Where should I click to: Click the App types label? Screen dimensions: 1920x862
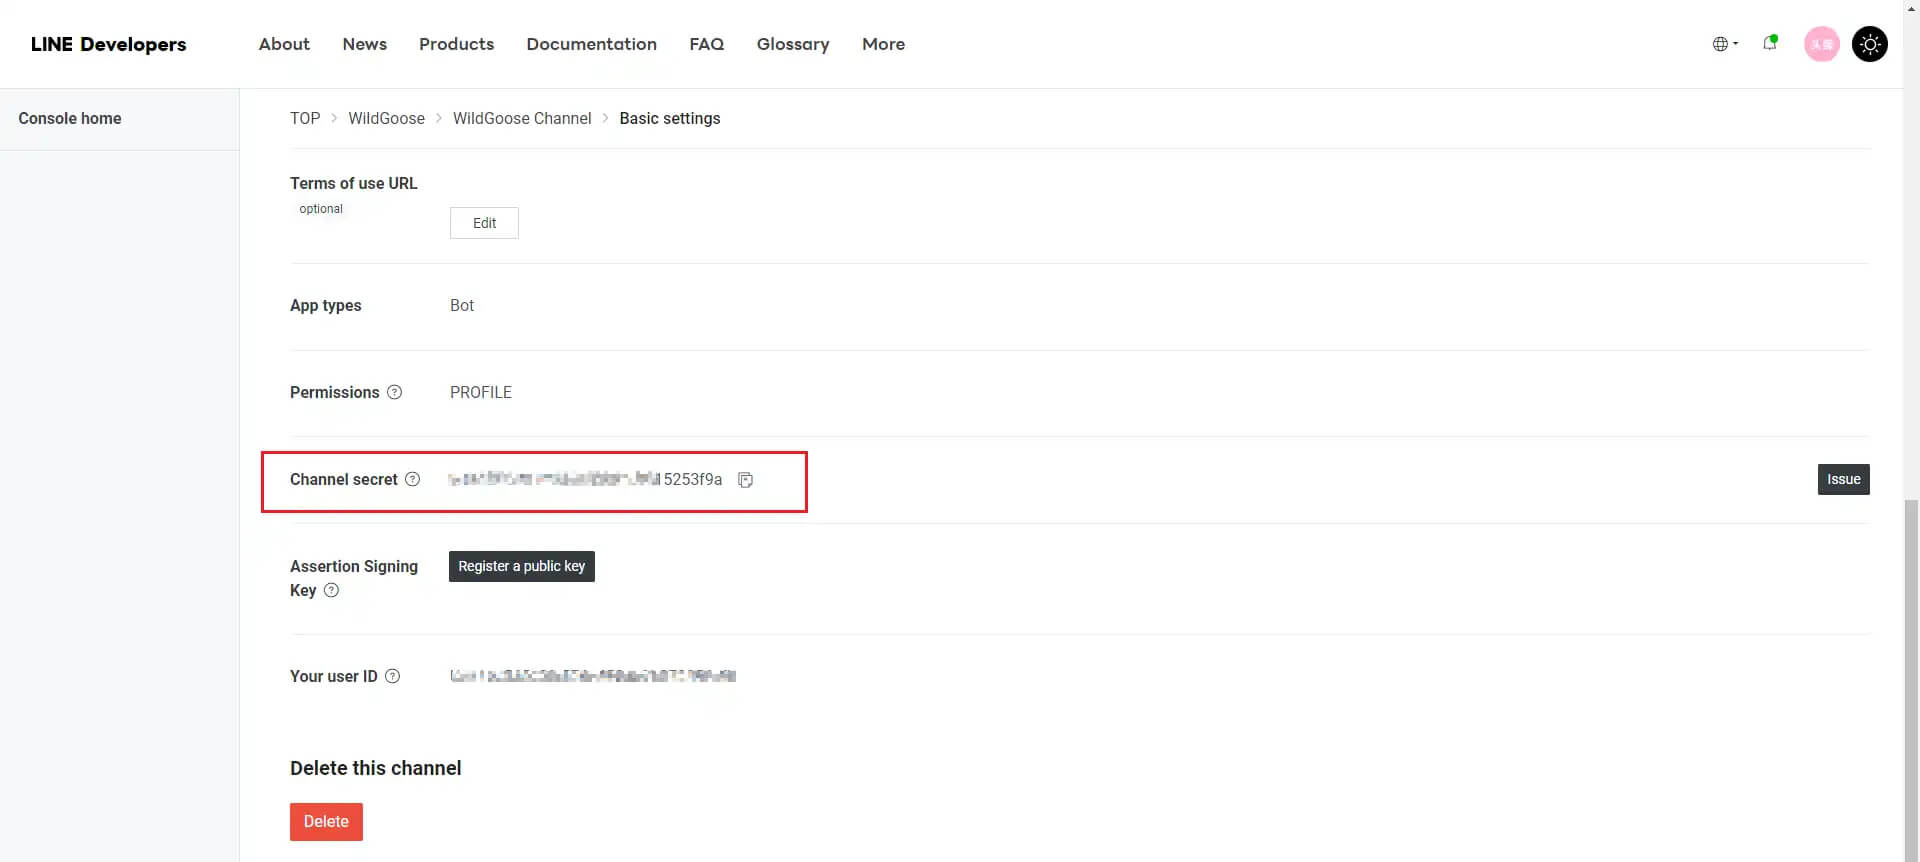pos(325,306)
